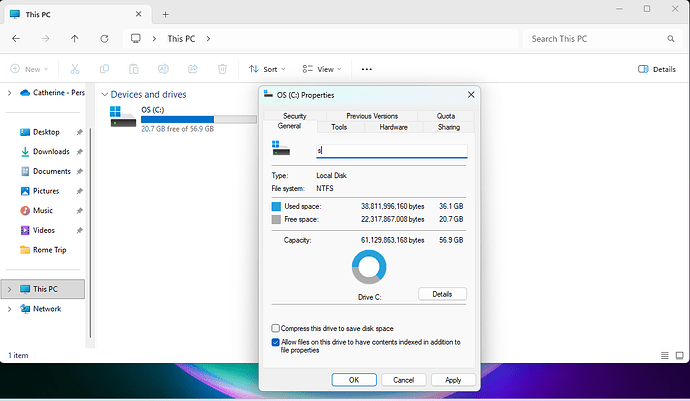
Task: Switch to the Hardware tab
Action: coord(393,127)
